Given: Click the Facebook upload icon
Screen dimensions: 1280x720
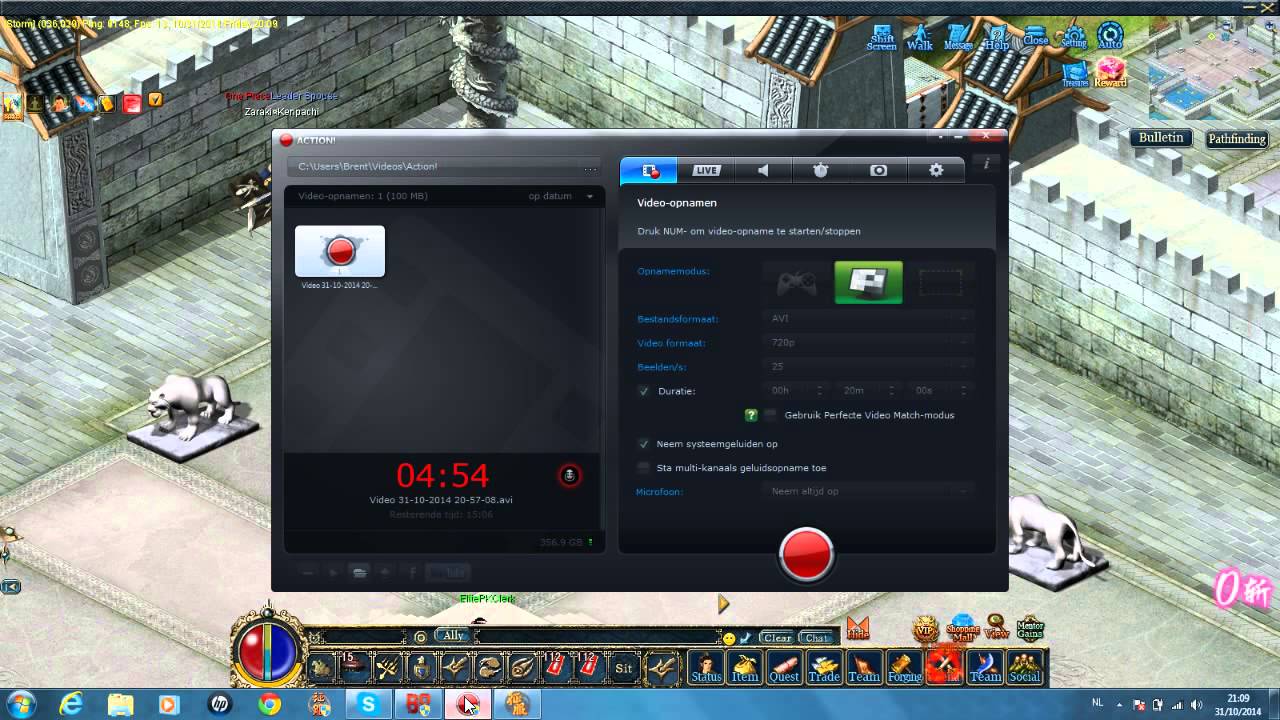Looking at the screenshot, I should 411,573.
